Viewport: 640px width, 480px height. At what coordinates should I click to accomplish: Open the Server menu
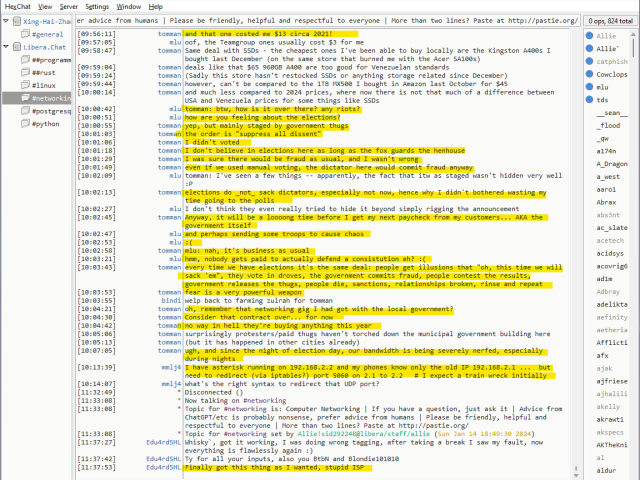pos(67,6)
